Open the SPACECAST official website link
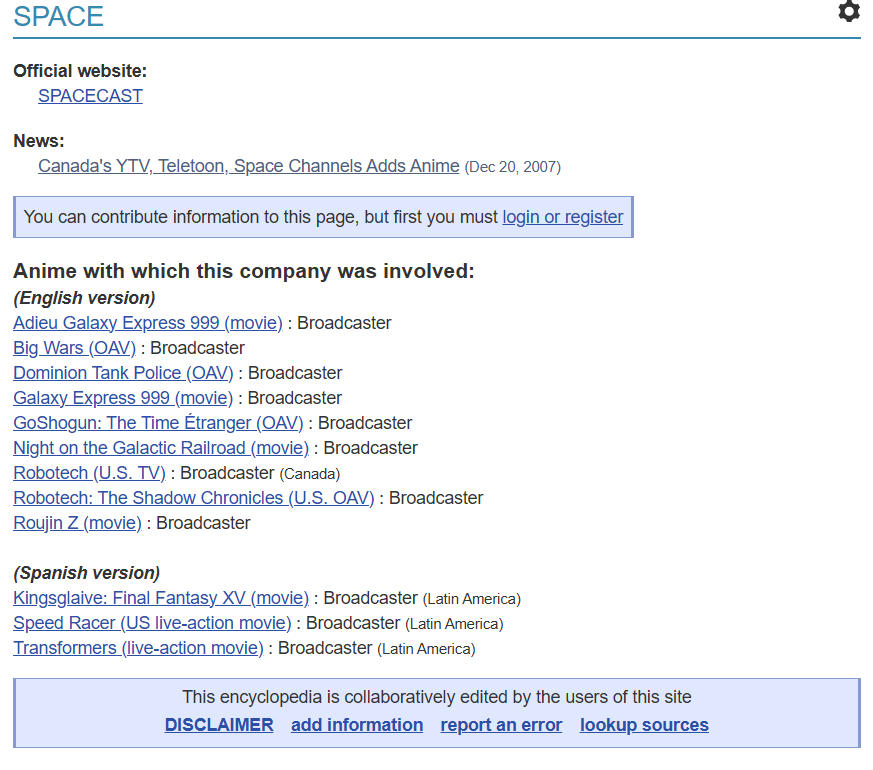873x770 pixels. coord(90,96)
